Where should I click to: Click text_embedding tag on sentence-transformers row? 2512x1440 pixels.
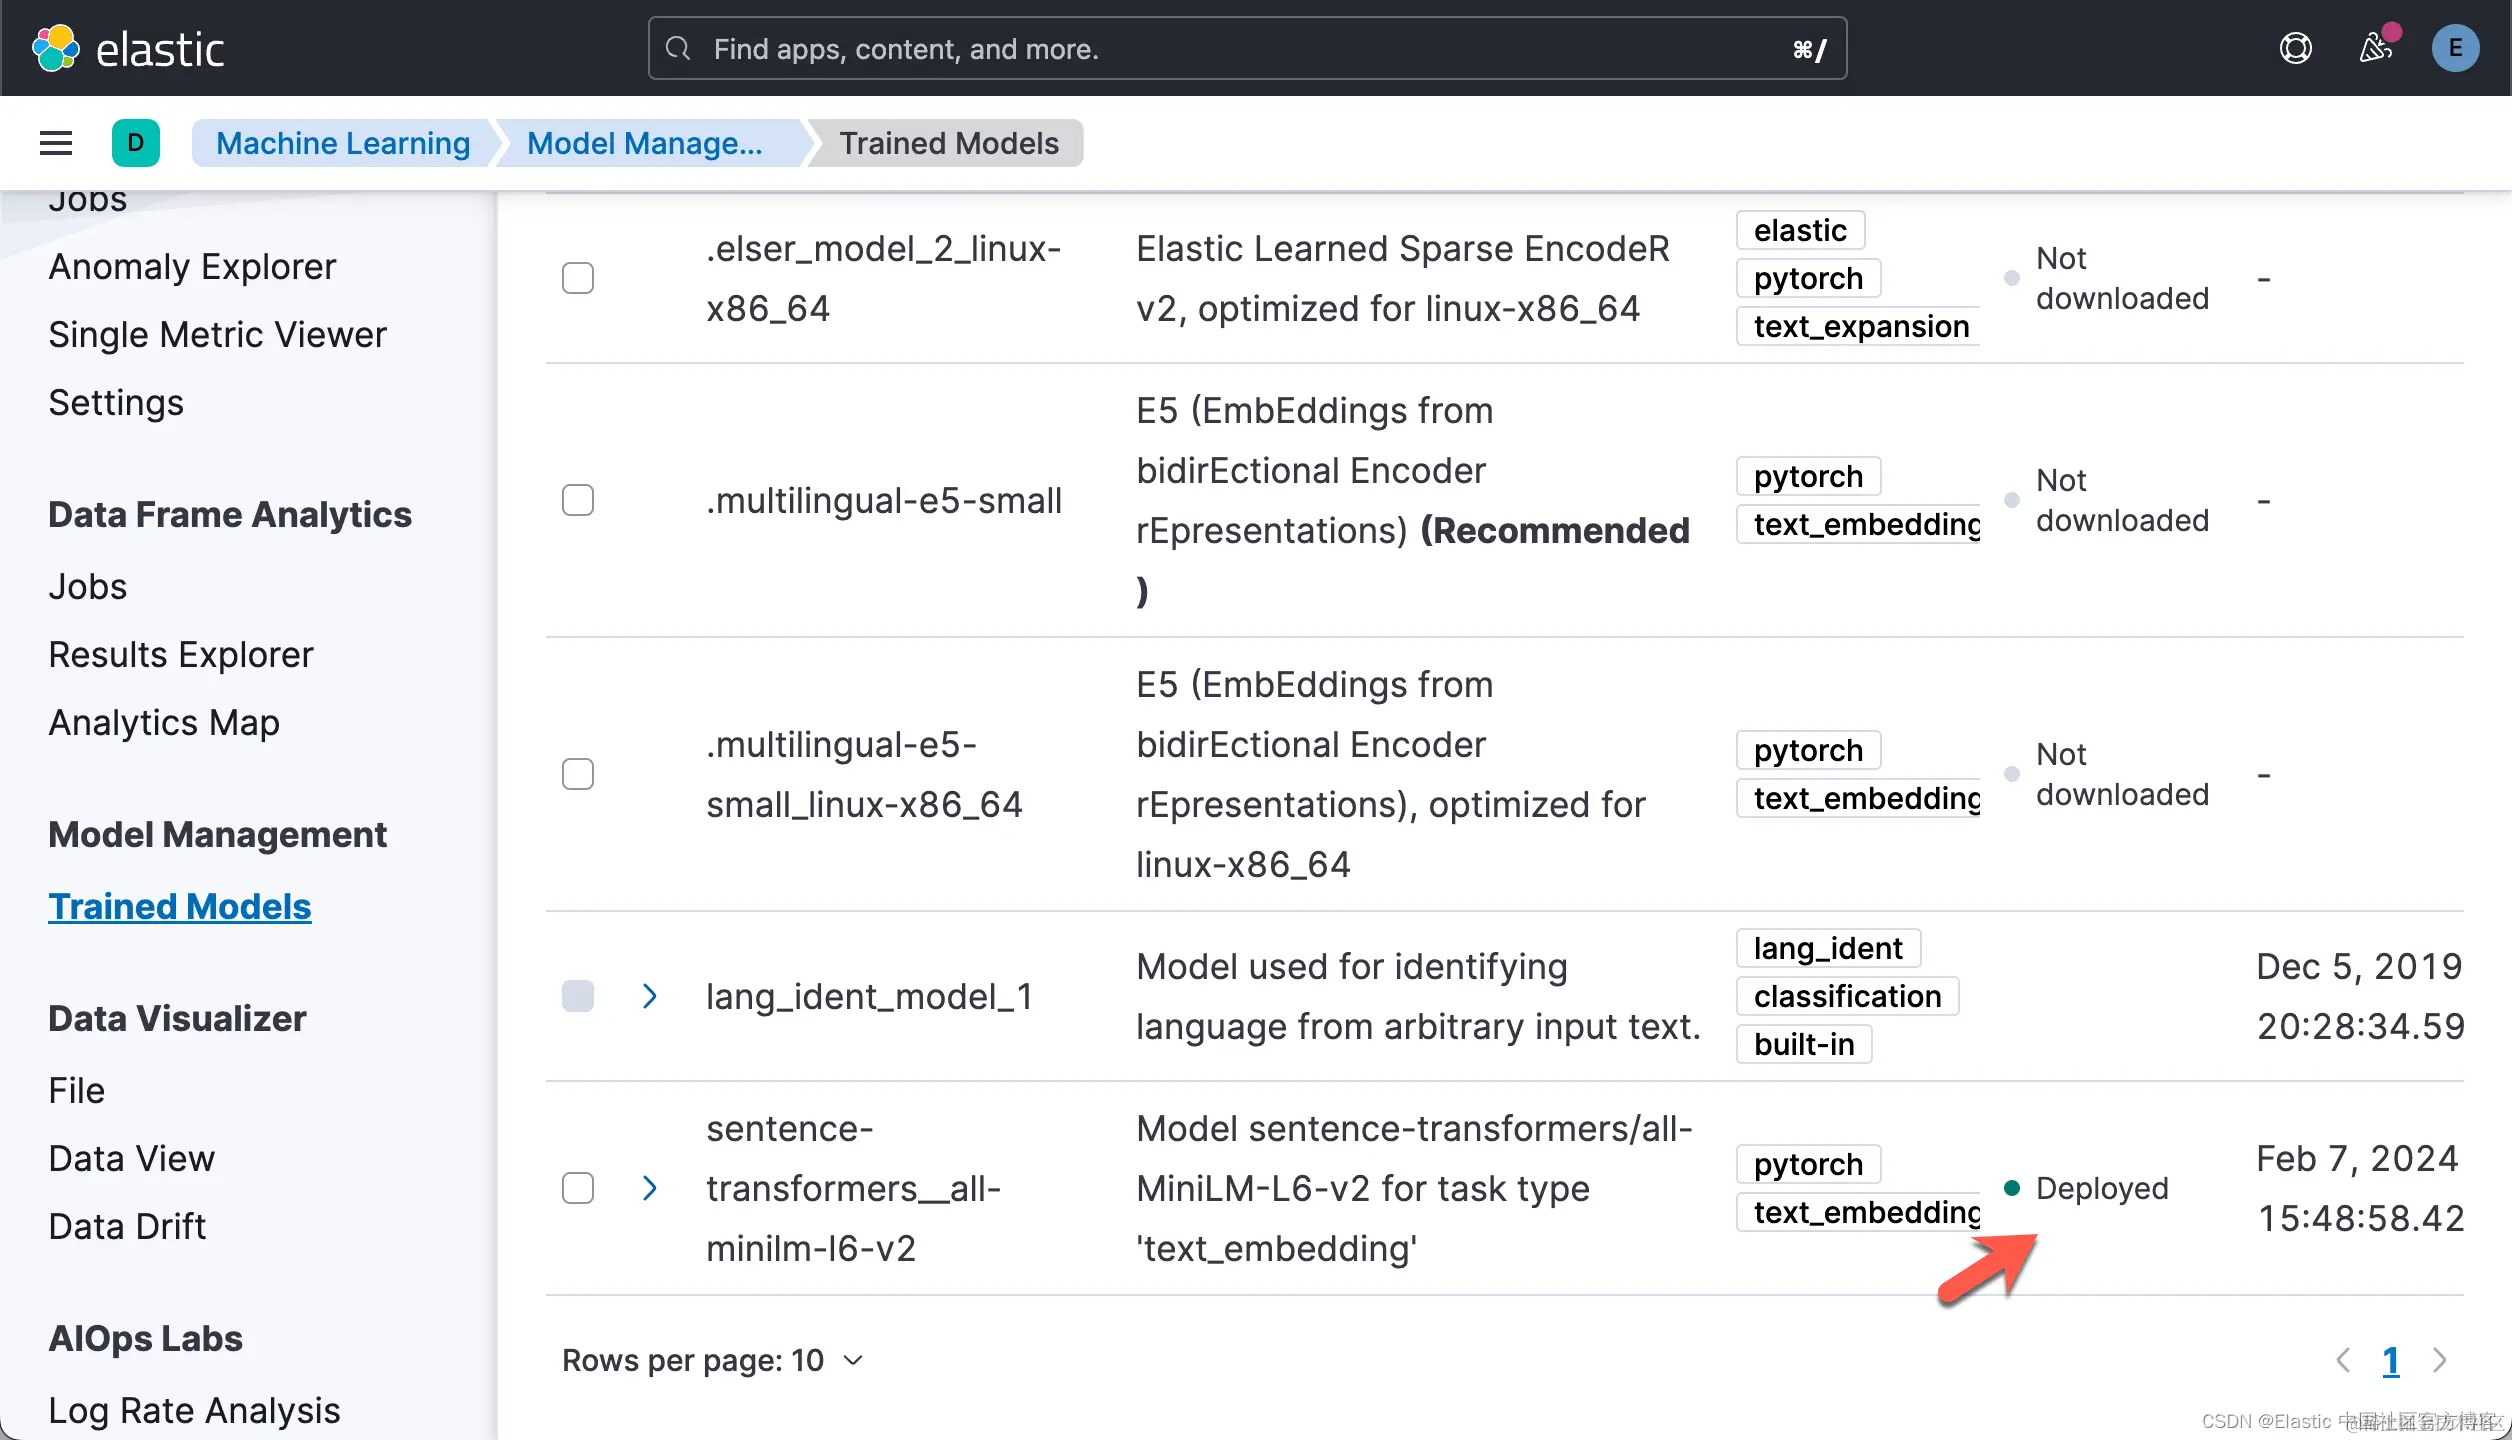tap(1858, 1212)
